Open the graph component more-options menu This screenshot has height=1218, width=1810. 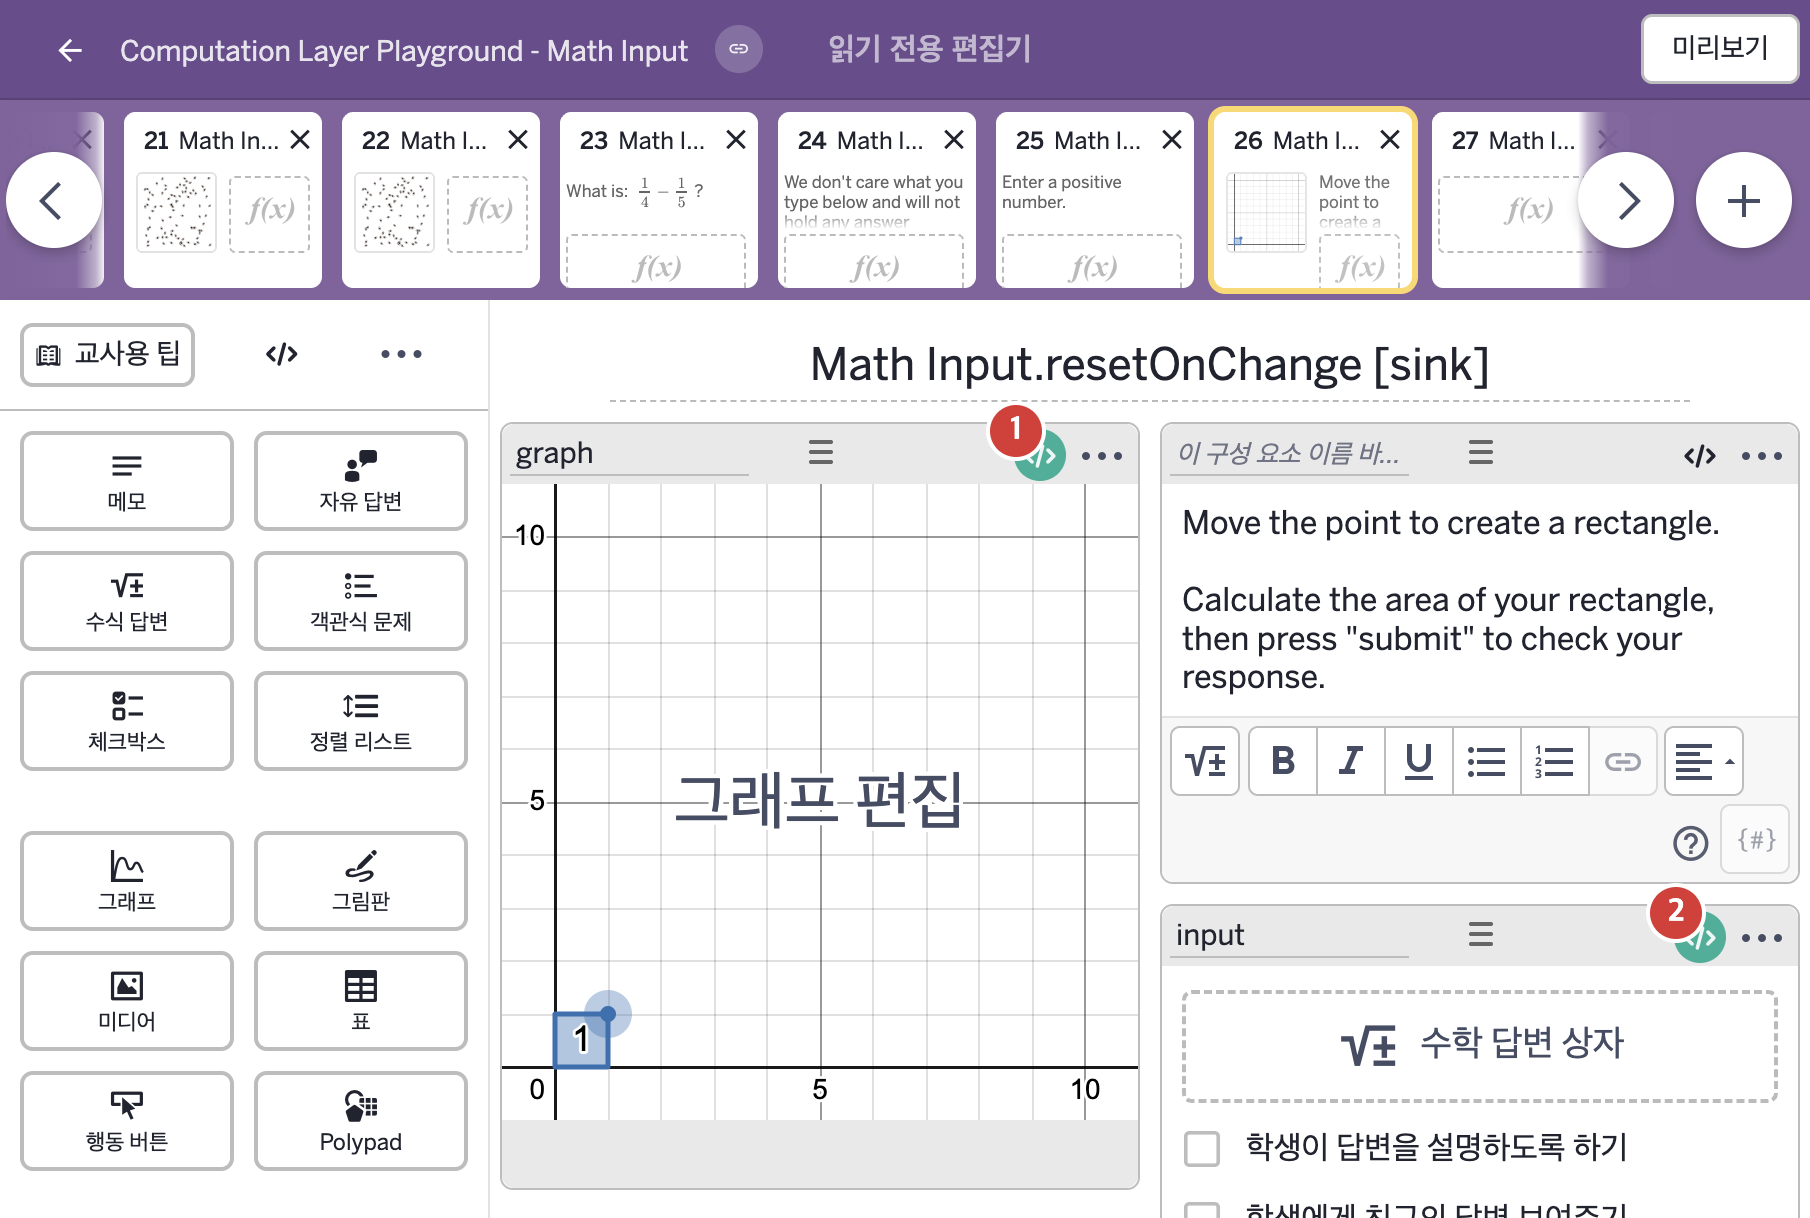click(x=1102, y=456)
